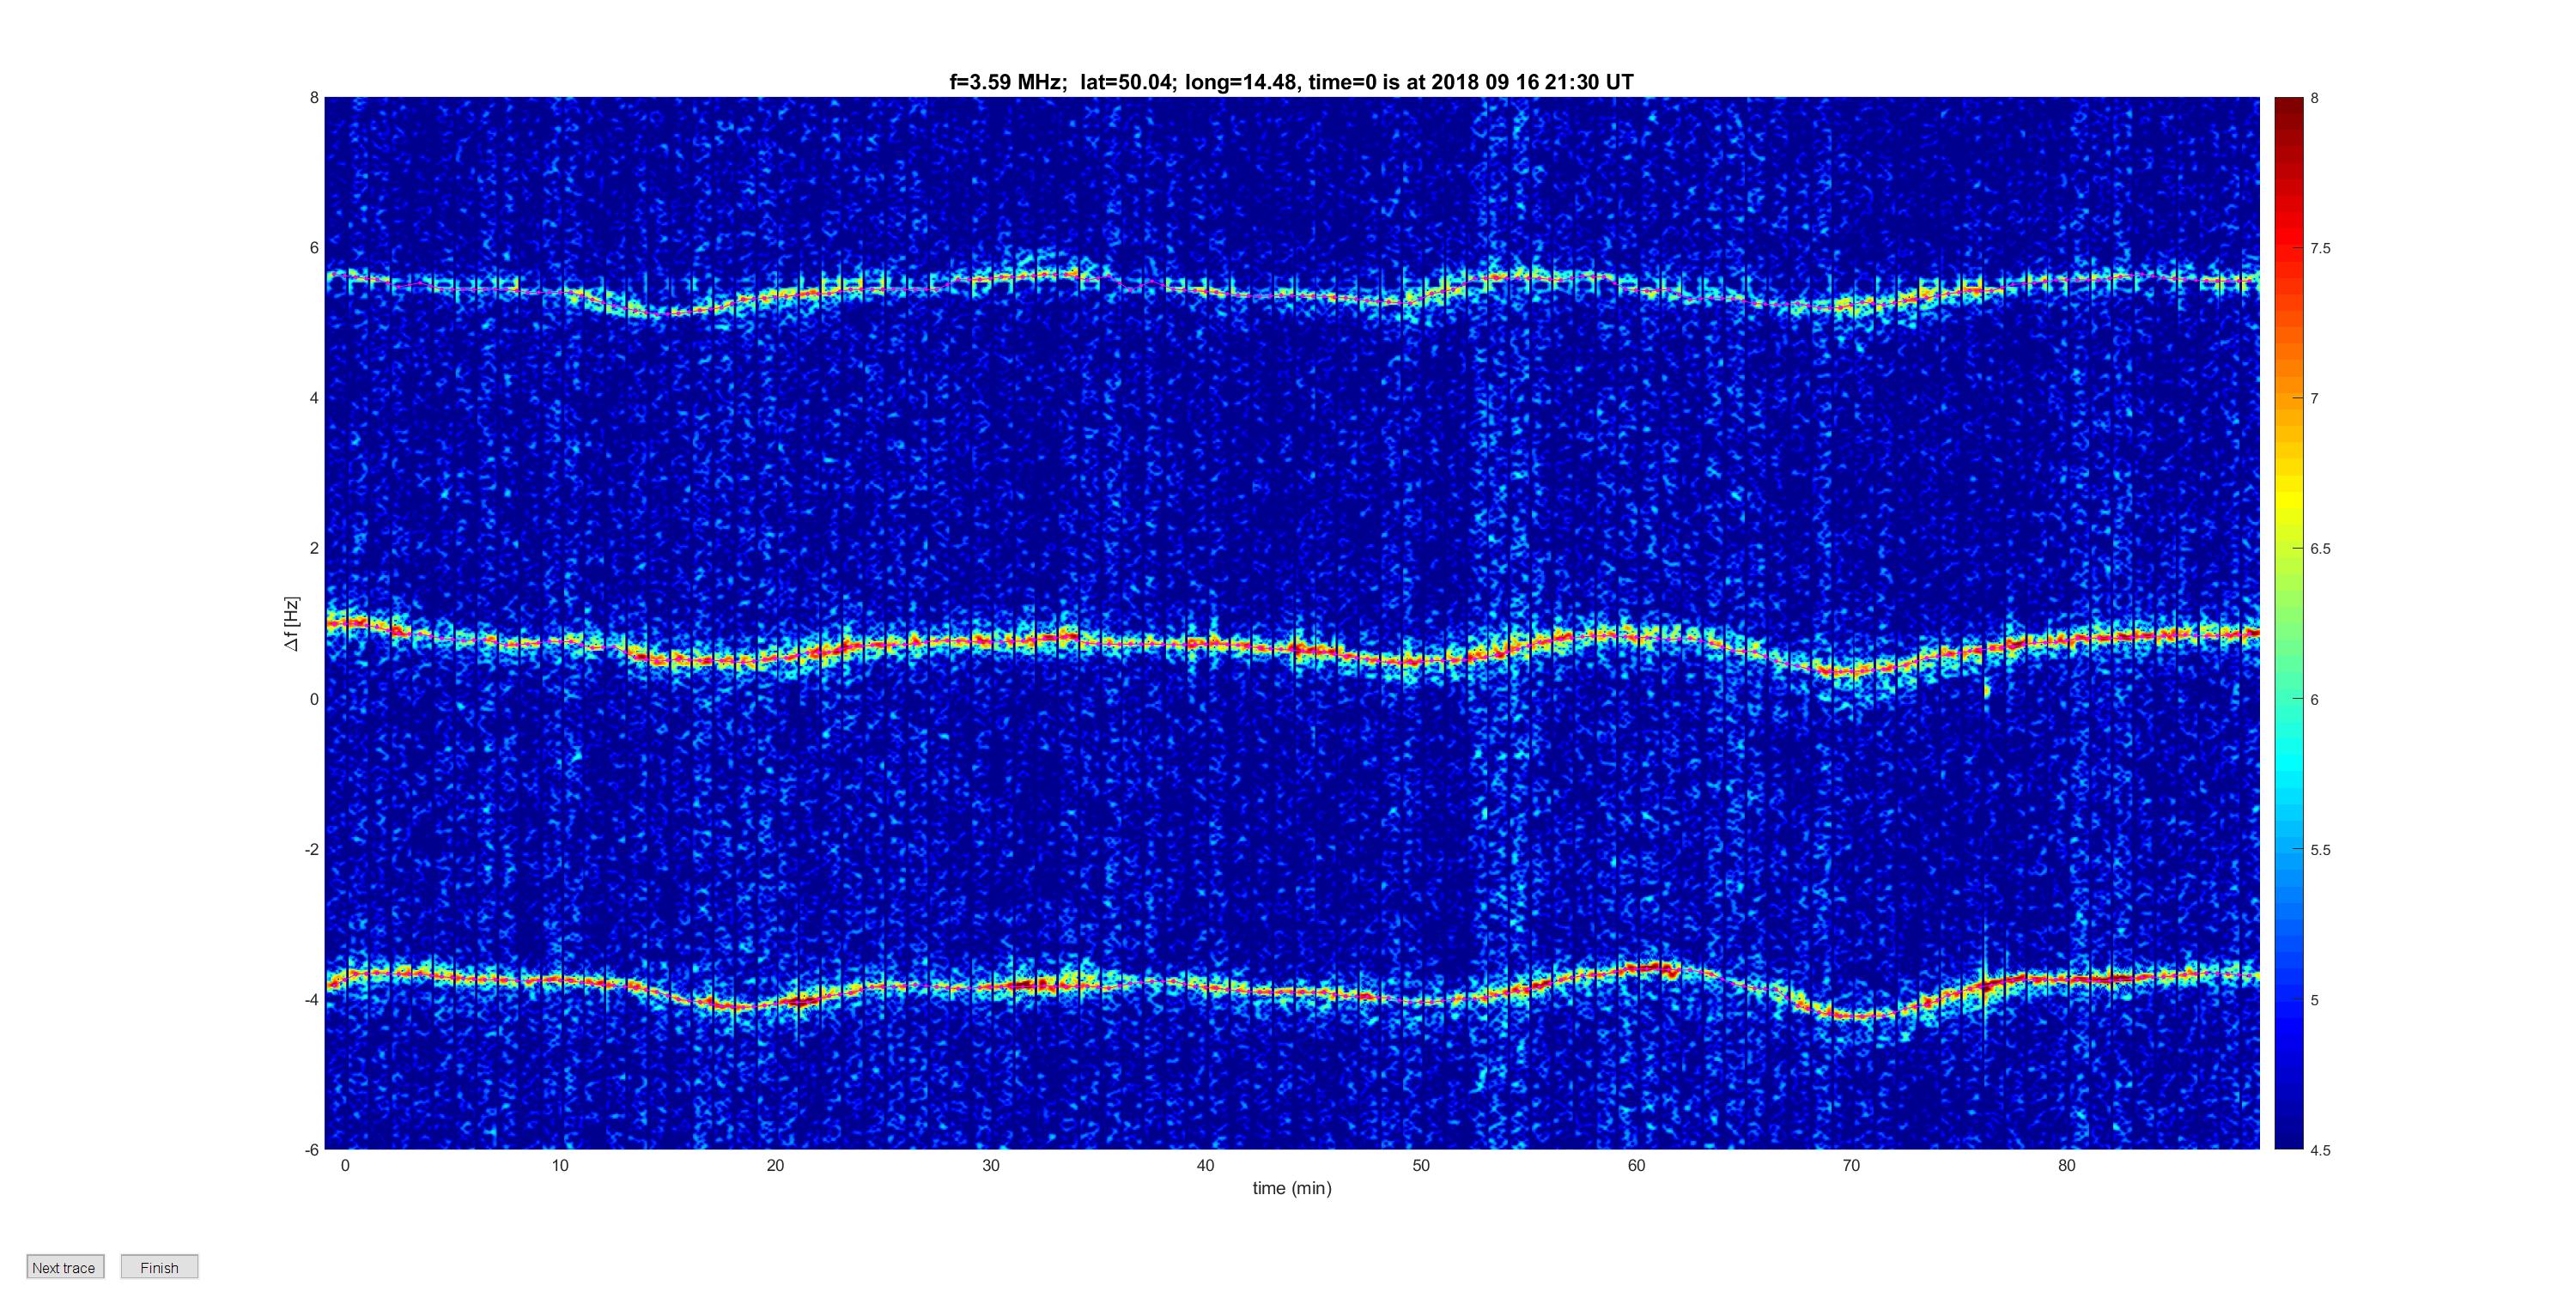Image resolution: width=2576 pixels, height=1292 pixels.
Task: Click the x-axis tick label 20
Action: point(775,1166)
